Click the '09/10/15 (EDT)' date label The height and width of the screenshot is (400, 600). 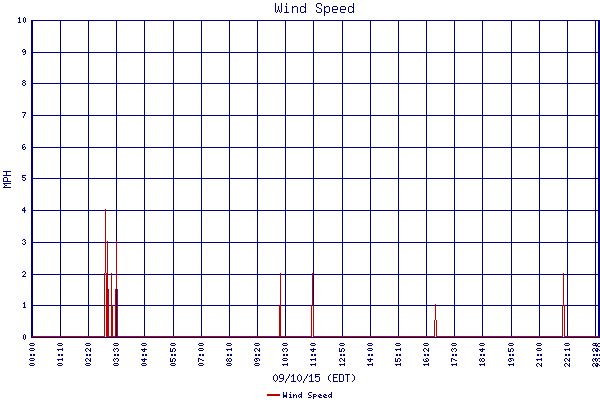pyautogui.click(x=314, y=378)
